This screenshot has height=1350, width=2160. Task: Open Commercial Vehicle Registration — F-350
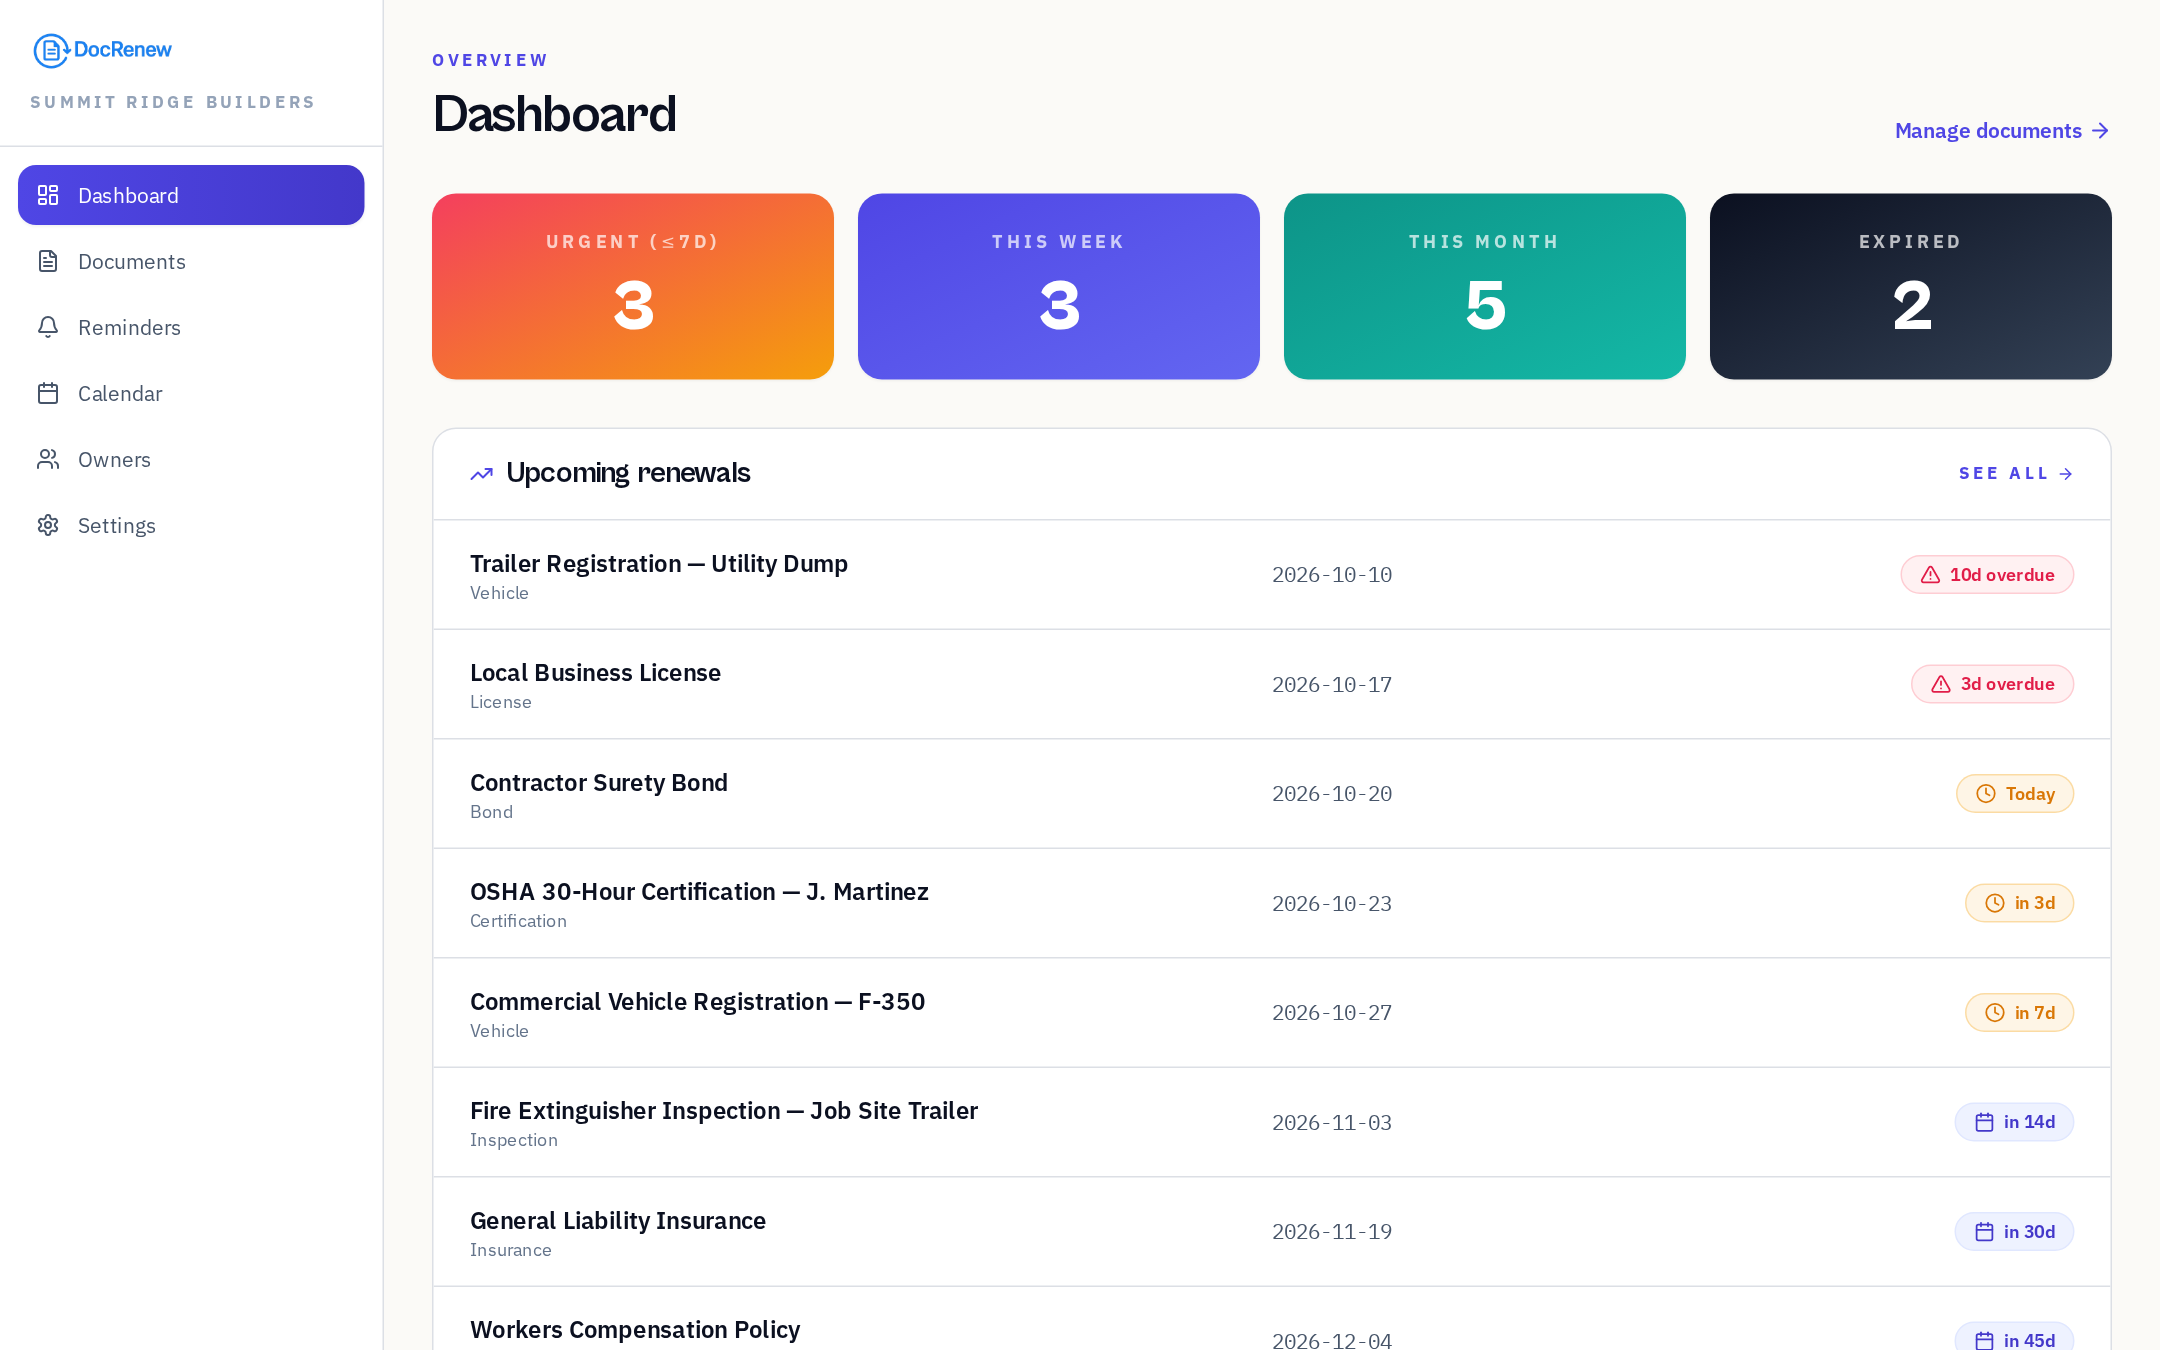coord(1271,1013)
